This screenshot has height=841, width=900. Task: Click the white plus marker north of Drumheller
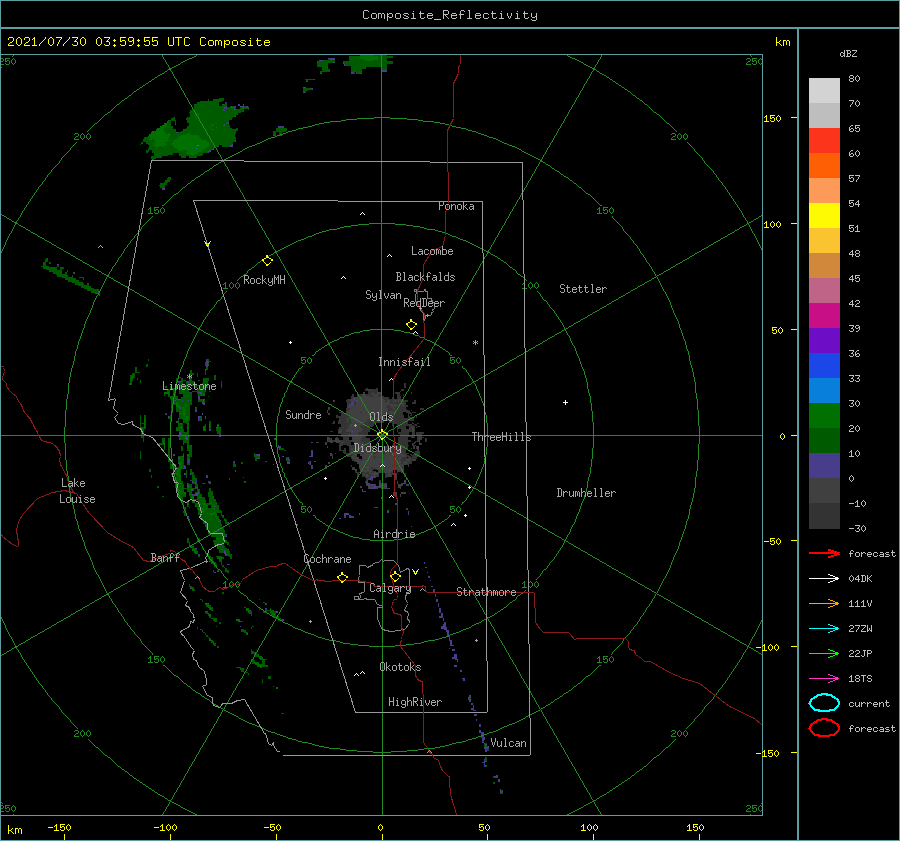point(565,402)
